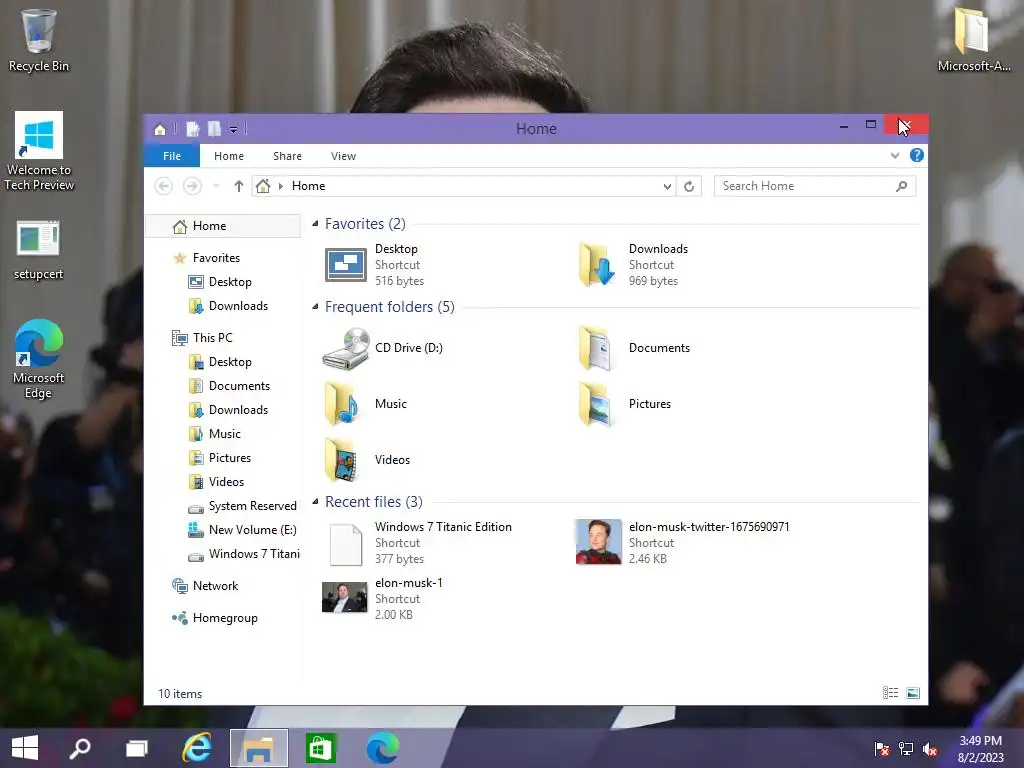The height and width of the screenshot is (768, 1024).
Task: Open Welcome to Tech Preview shortcut
Action: 39,152
